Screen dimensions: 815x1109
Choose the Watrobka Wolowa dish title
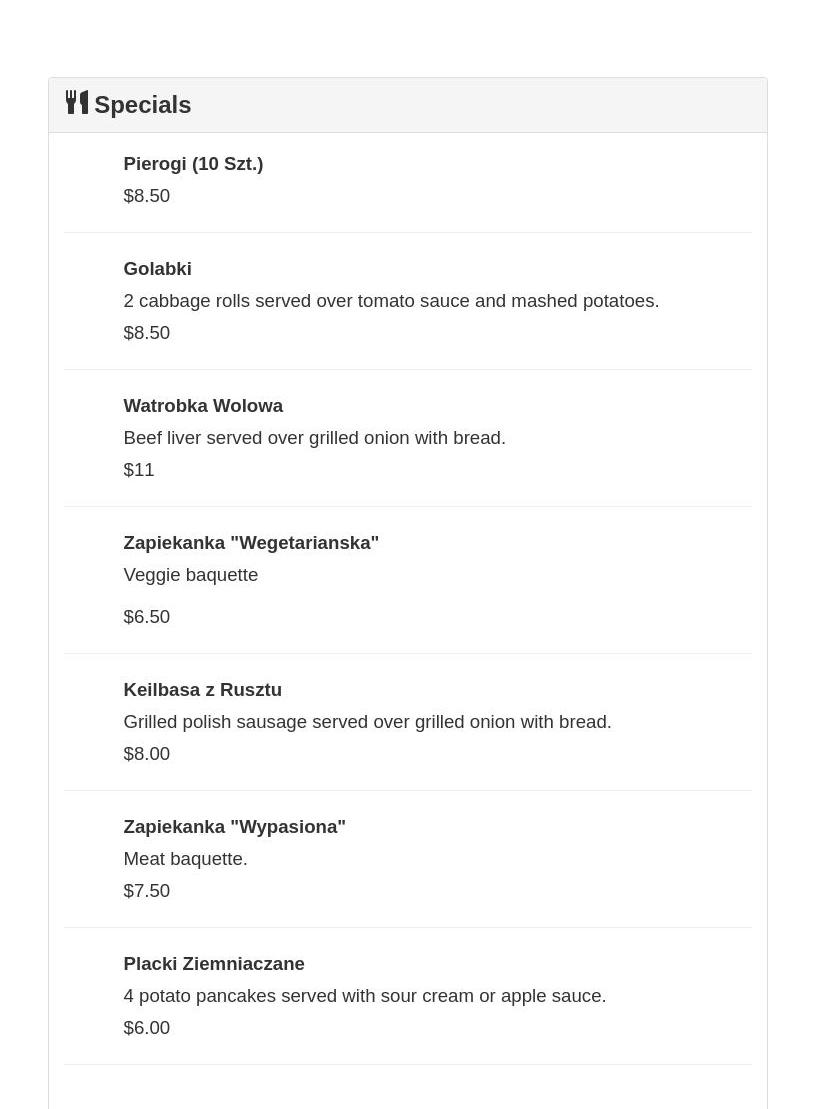point(203,406)
